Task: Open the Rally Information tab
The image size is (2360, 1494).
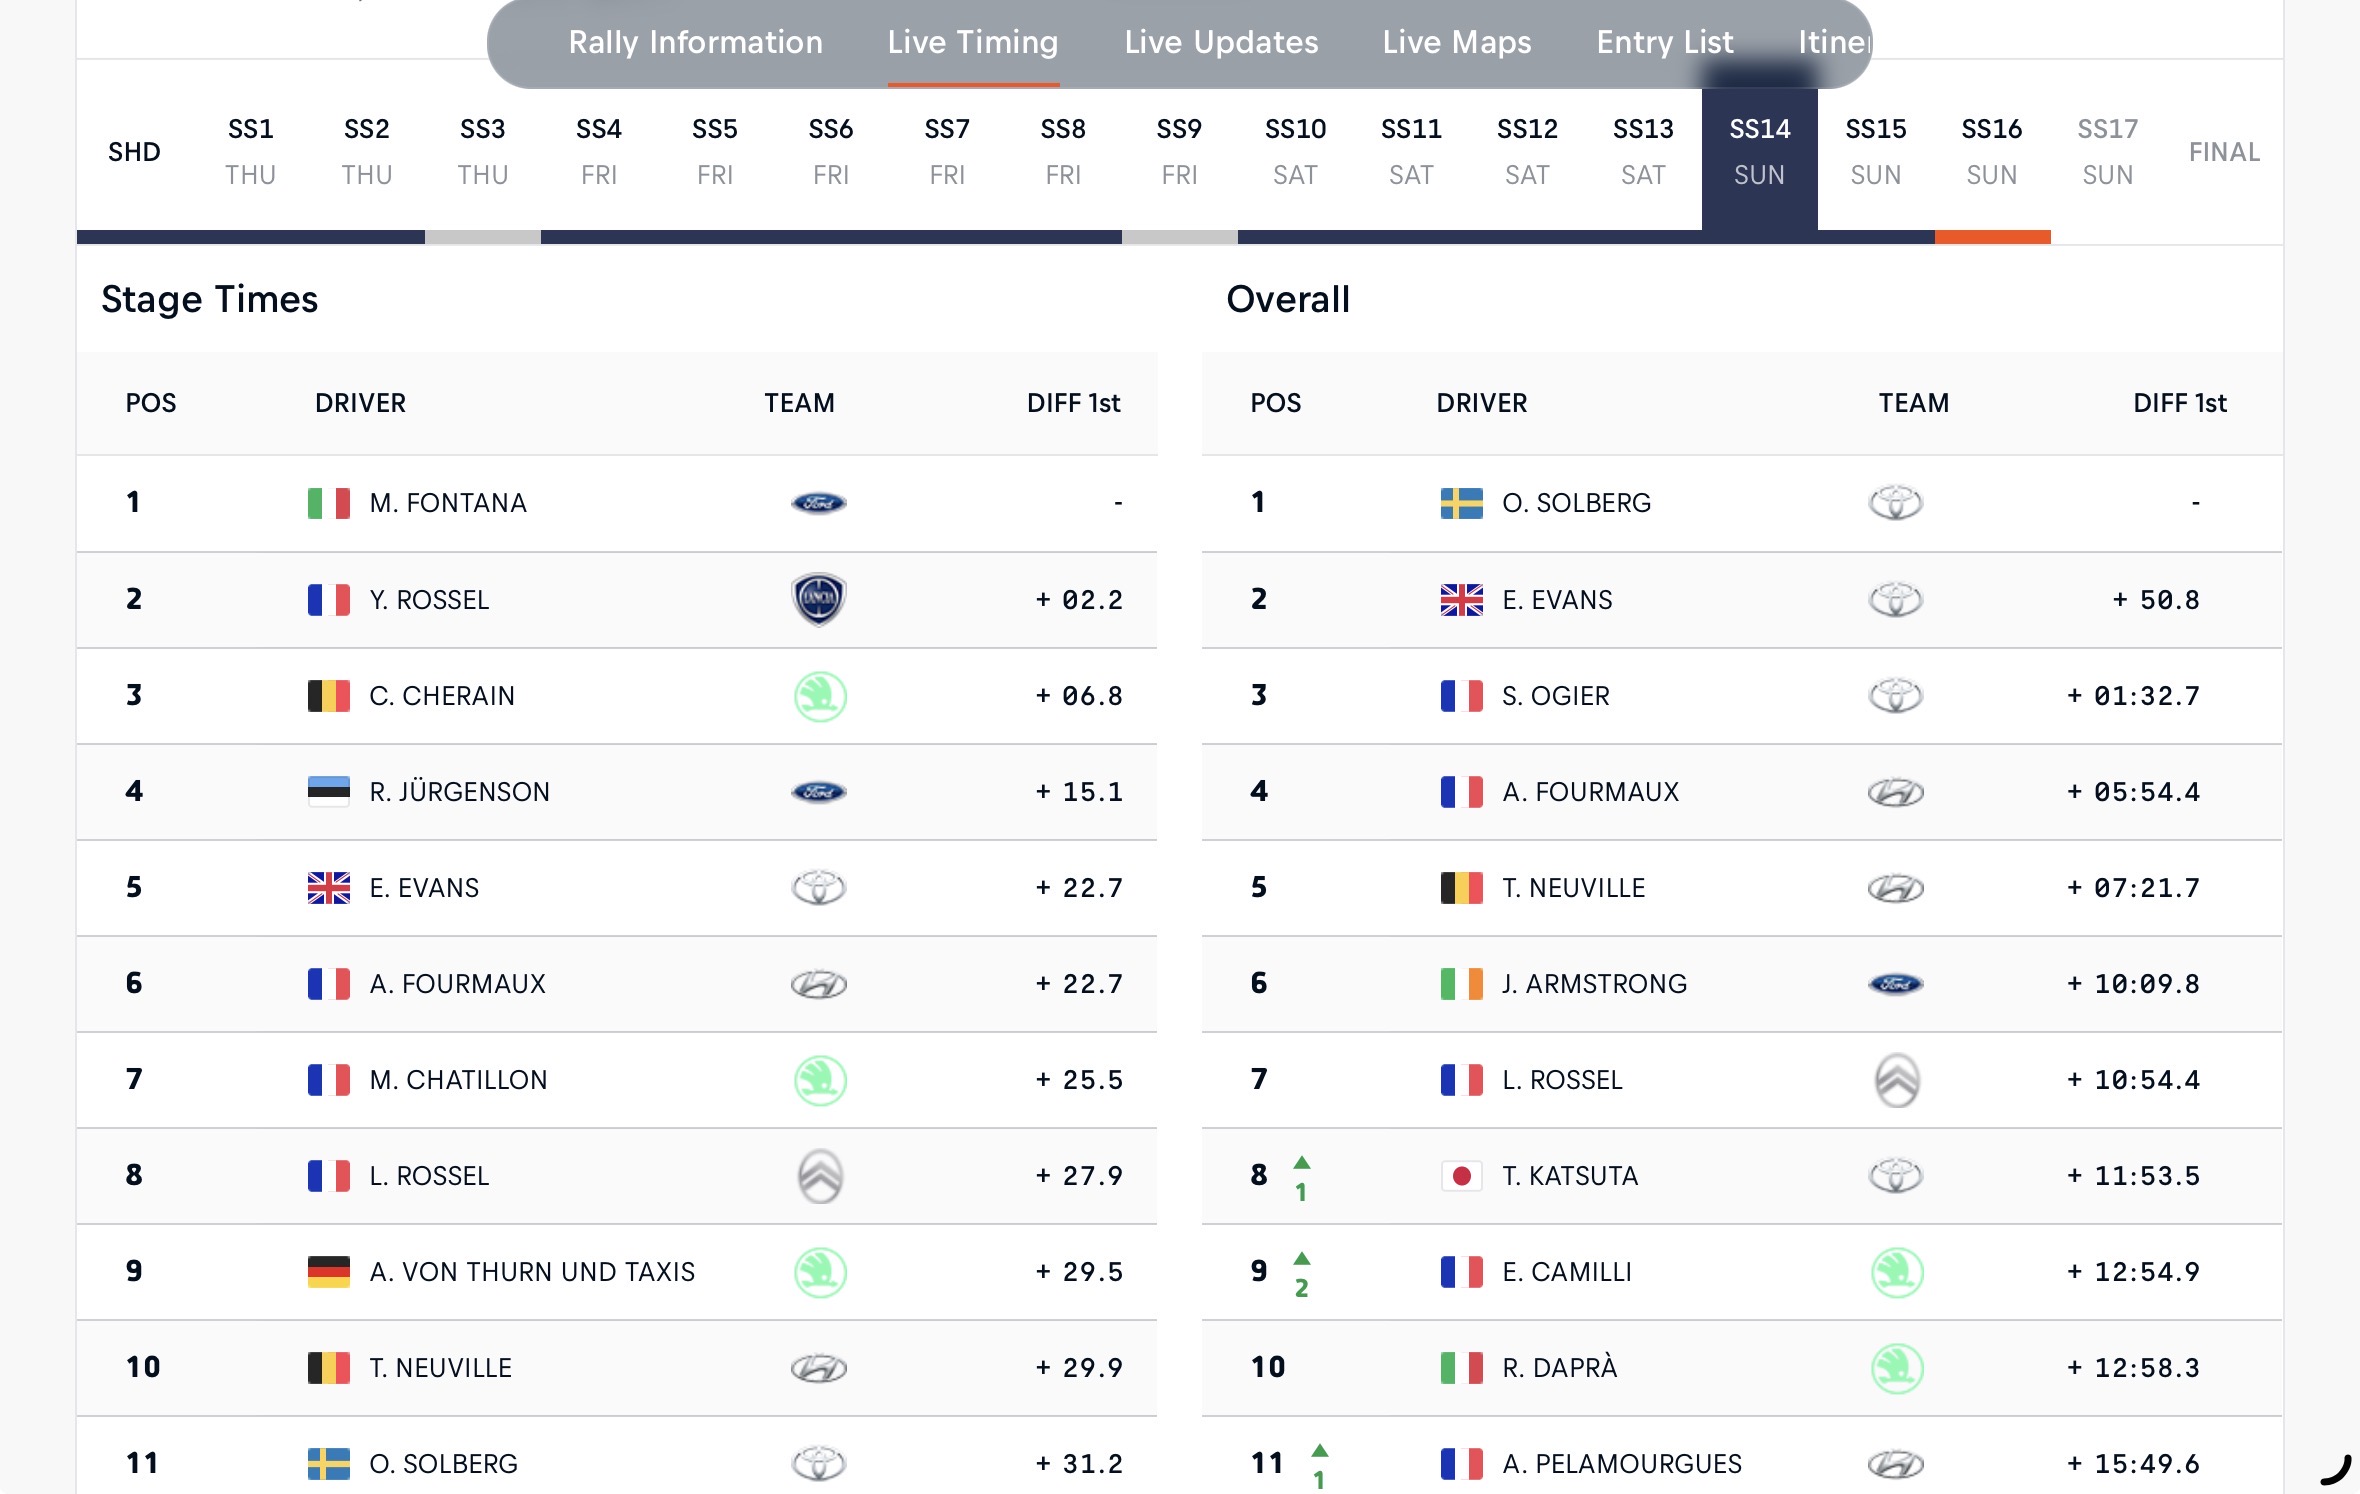Action: pyautogui.click(x=695, y=42)
